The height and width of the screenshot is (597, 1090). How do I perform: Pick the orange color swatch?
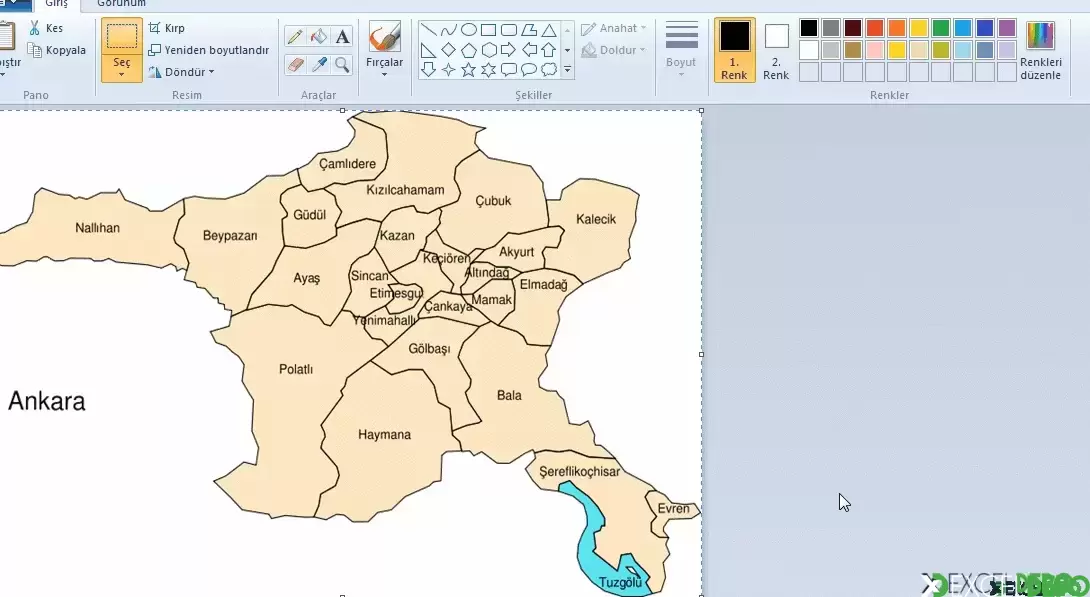click(x=897, y=28)
